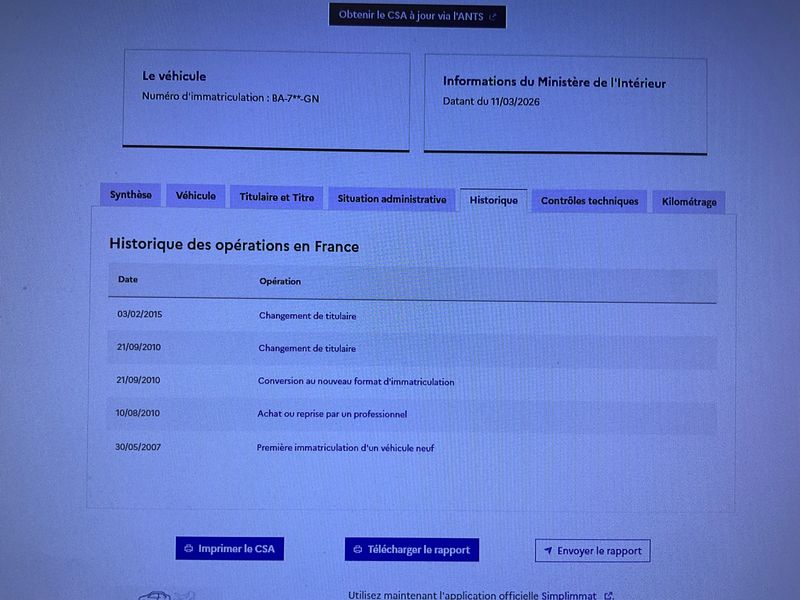The width and height of the screenshot is (800, 600).
Task: Select the date 03/02/2015
Action: [140, 314]
